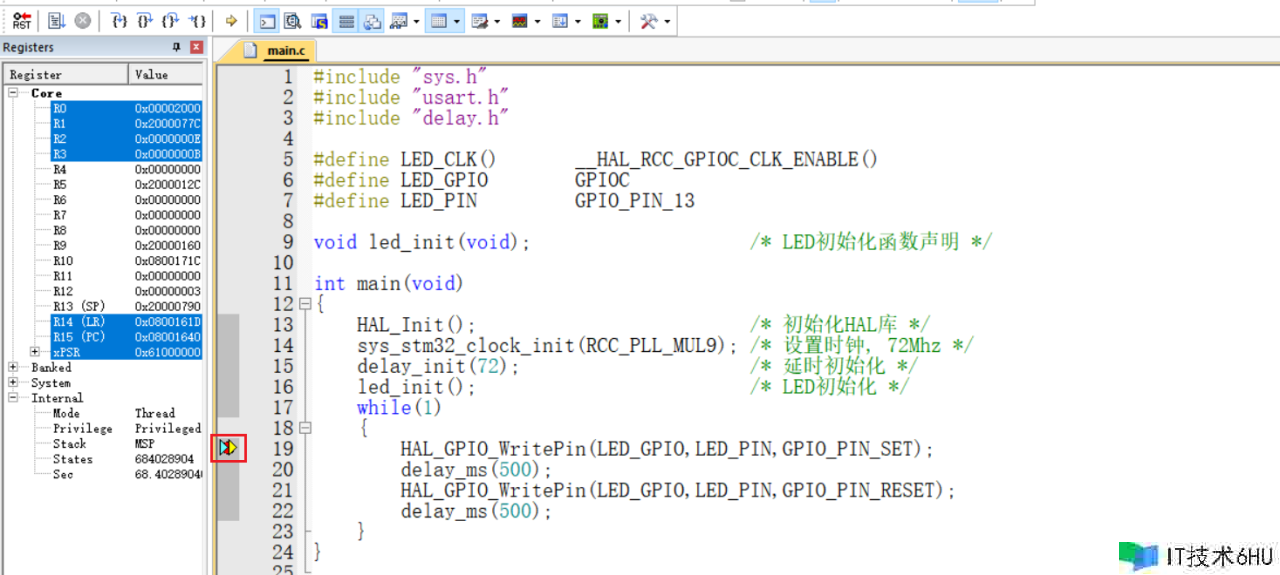Image resolution: width=1280 pixels, height=575 pixels.
Task: Open the Symbols Window icon
Action: (319, 20)
